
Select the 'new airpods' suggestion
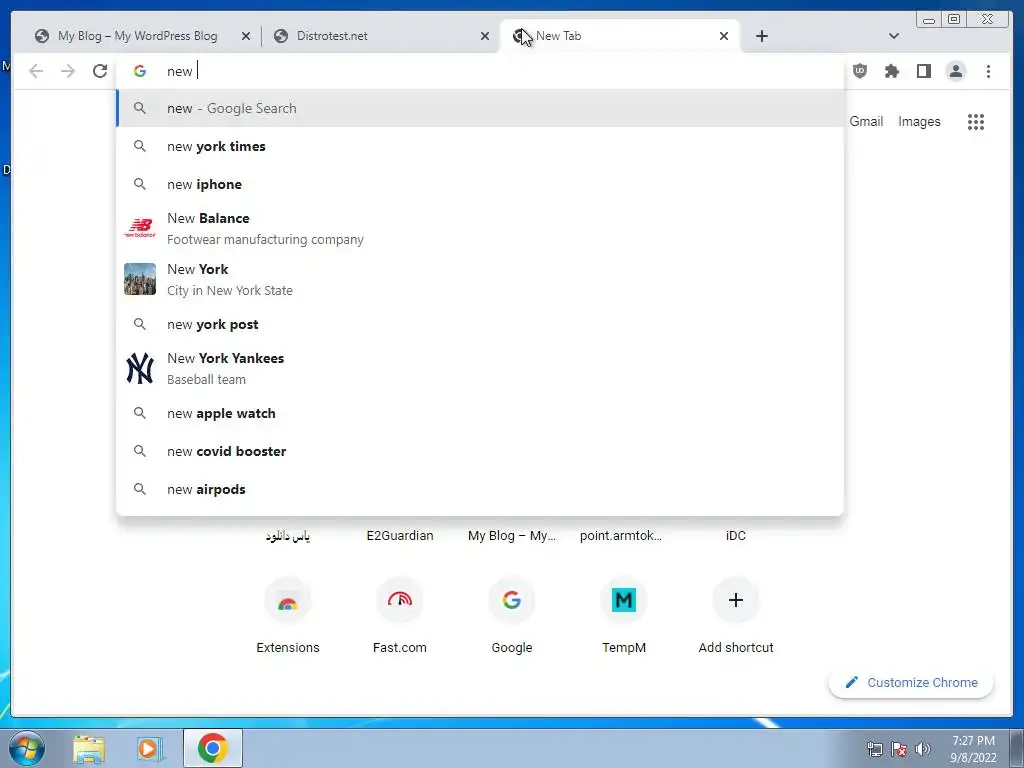pos(480,489)
